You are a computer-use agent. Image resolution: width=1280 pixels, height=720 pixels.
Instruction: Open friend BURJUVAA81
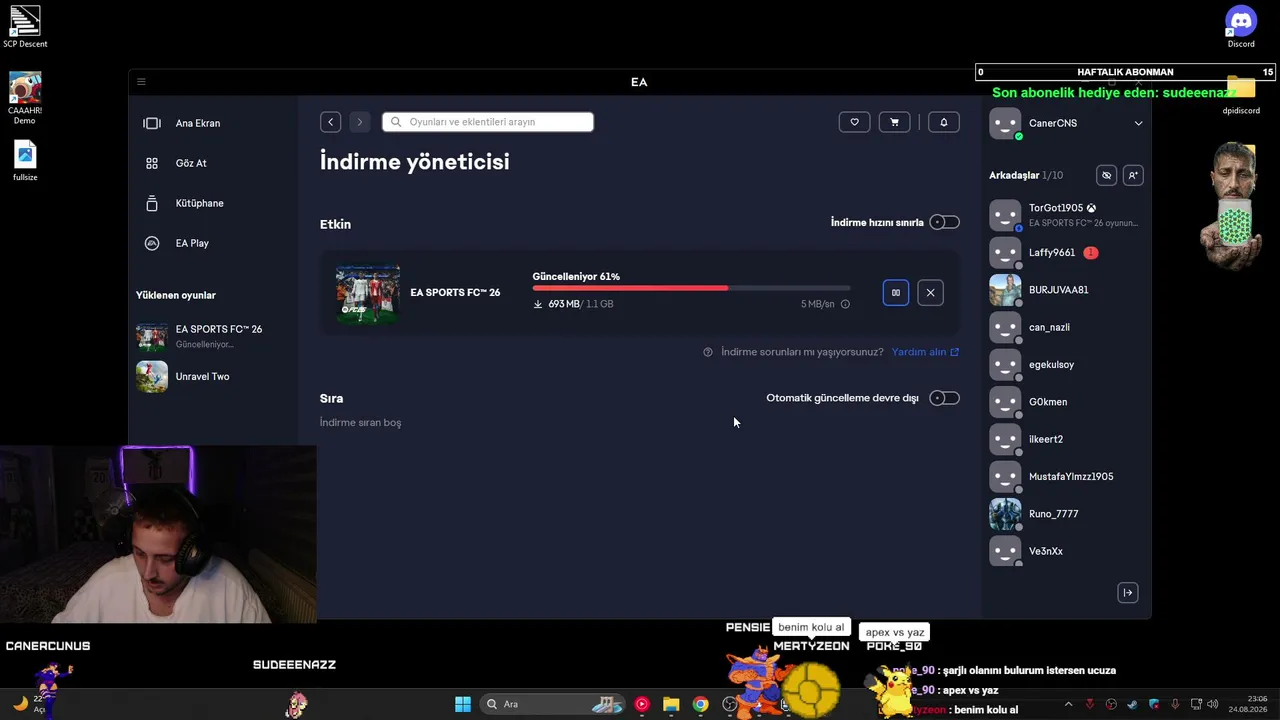[x=1066, y=290]
